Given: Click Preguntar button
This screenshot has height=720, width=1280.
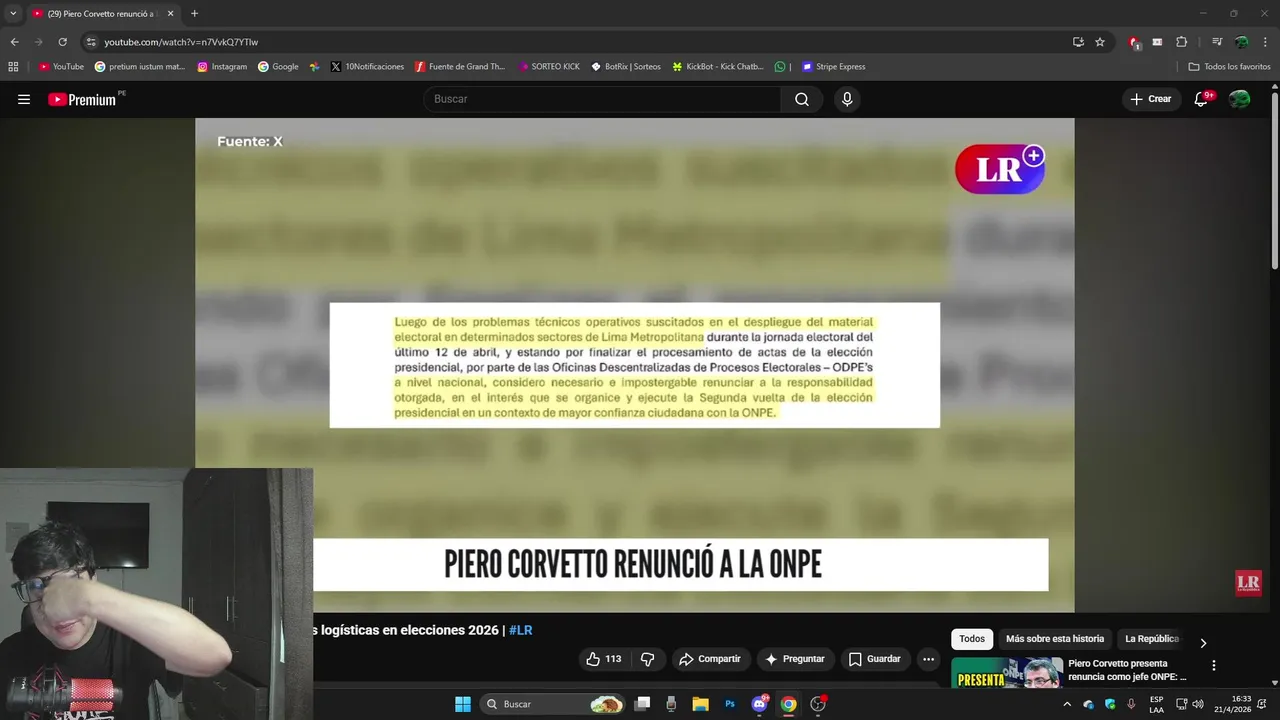Looking at the screenshot, I should (795, 659).
